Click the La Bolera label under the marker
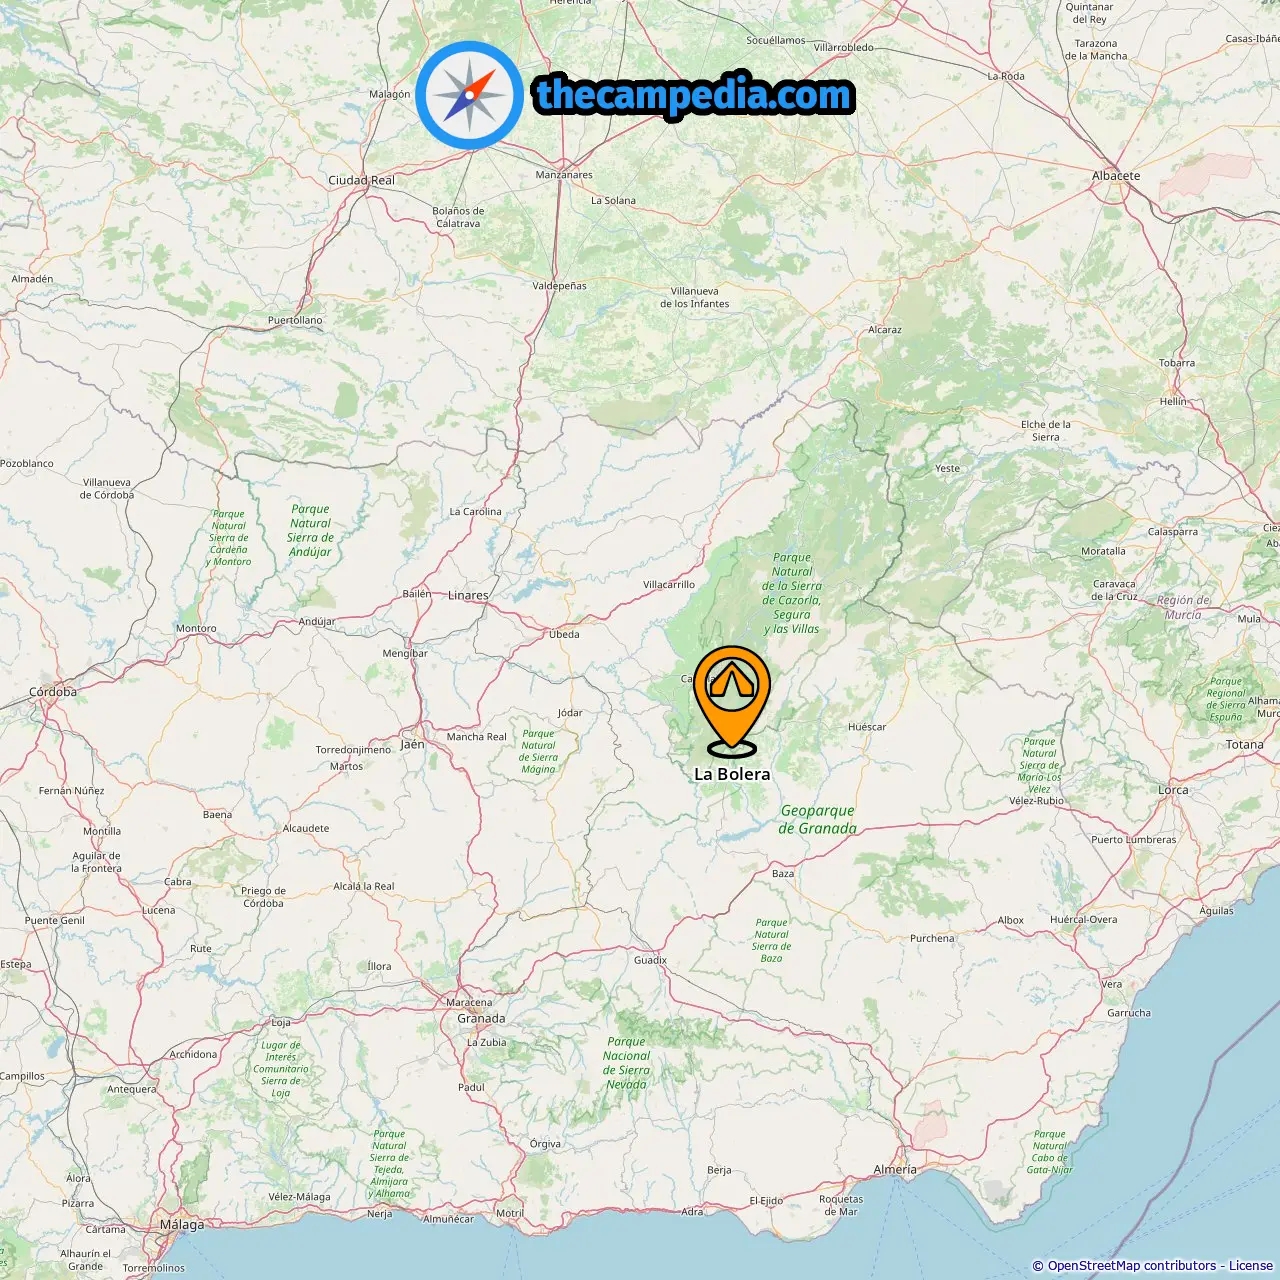Screen dimensions: 1280x1280 click(732, 774)
